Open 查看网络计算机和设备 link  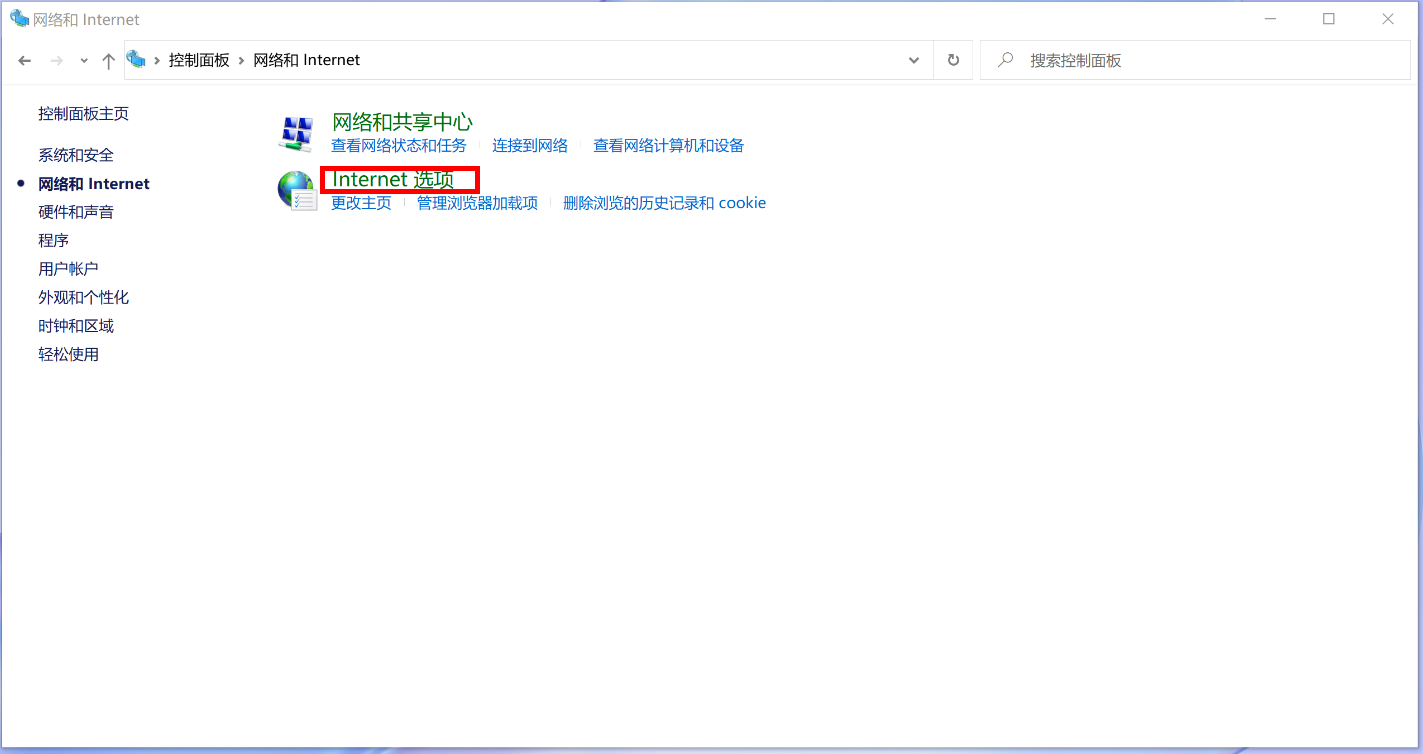coord(668,146)
